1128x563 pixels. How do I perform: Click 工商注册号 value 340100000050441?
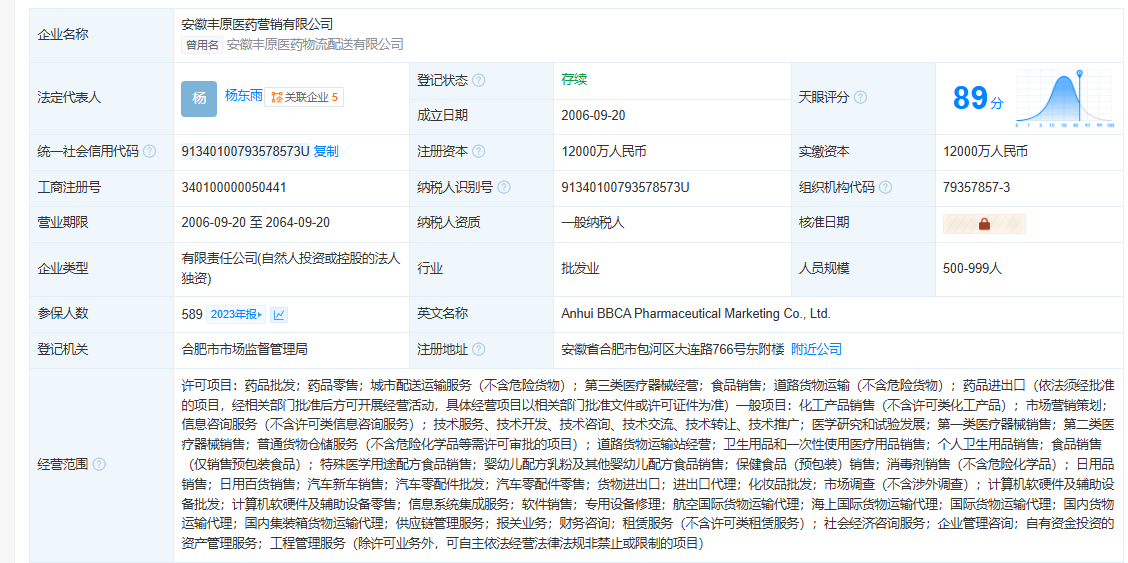pos(234,188)
